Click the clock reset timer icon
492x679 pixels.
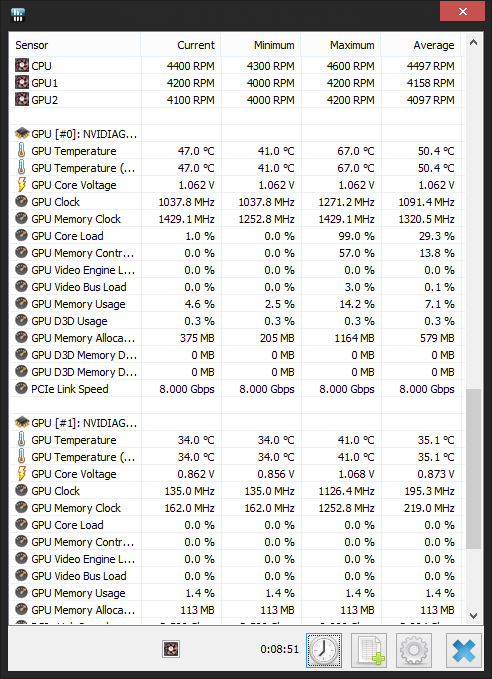point(324,650)
